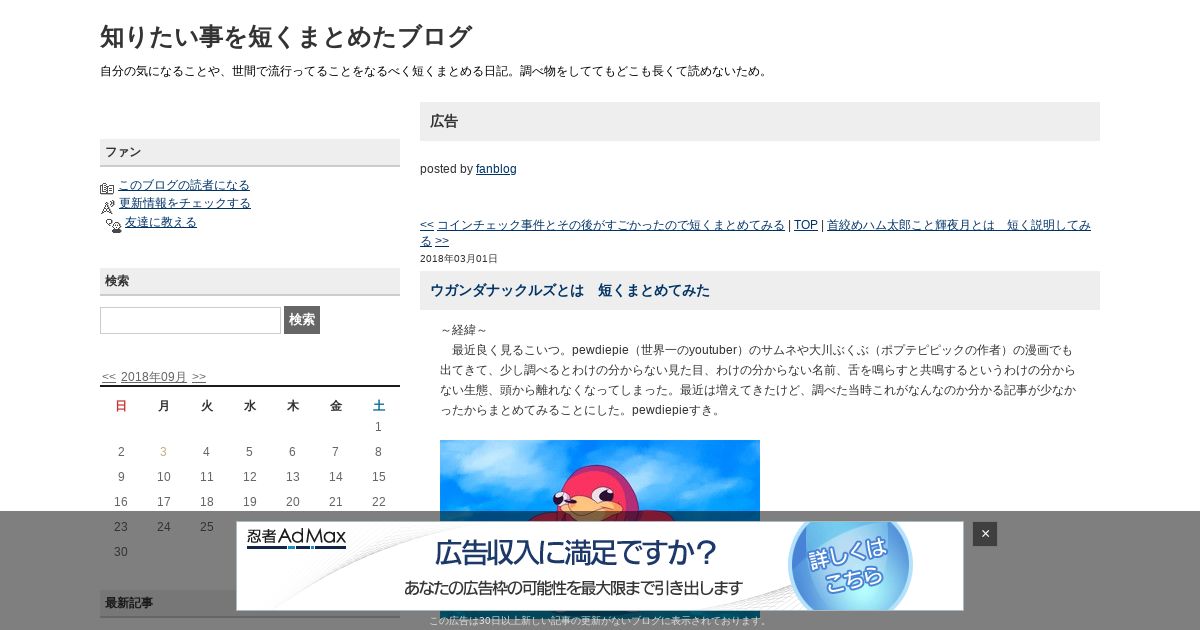Click このブログの読者になる link

point(184,185)
